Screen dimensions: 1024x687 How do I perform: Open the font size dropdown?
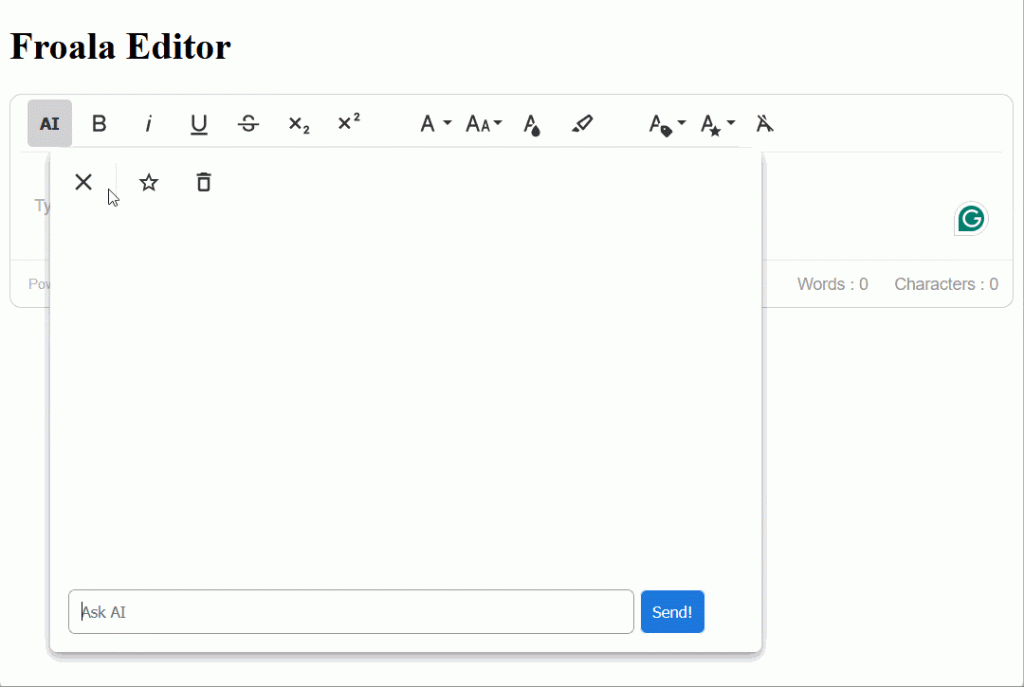[x=482, y=123]
